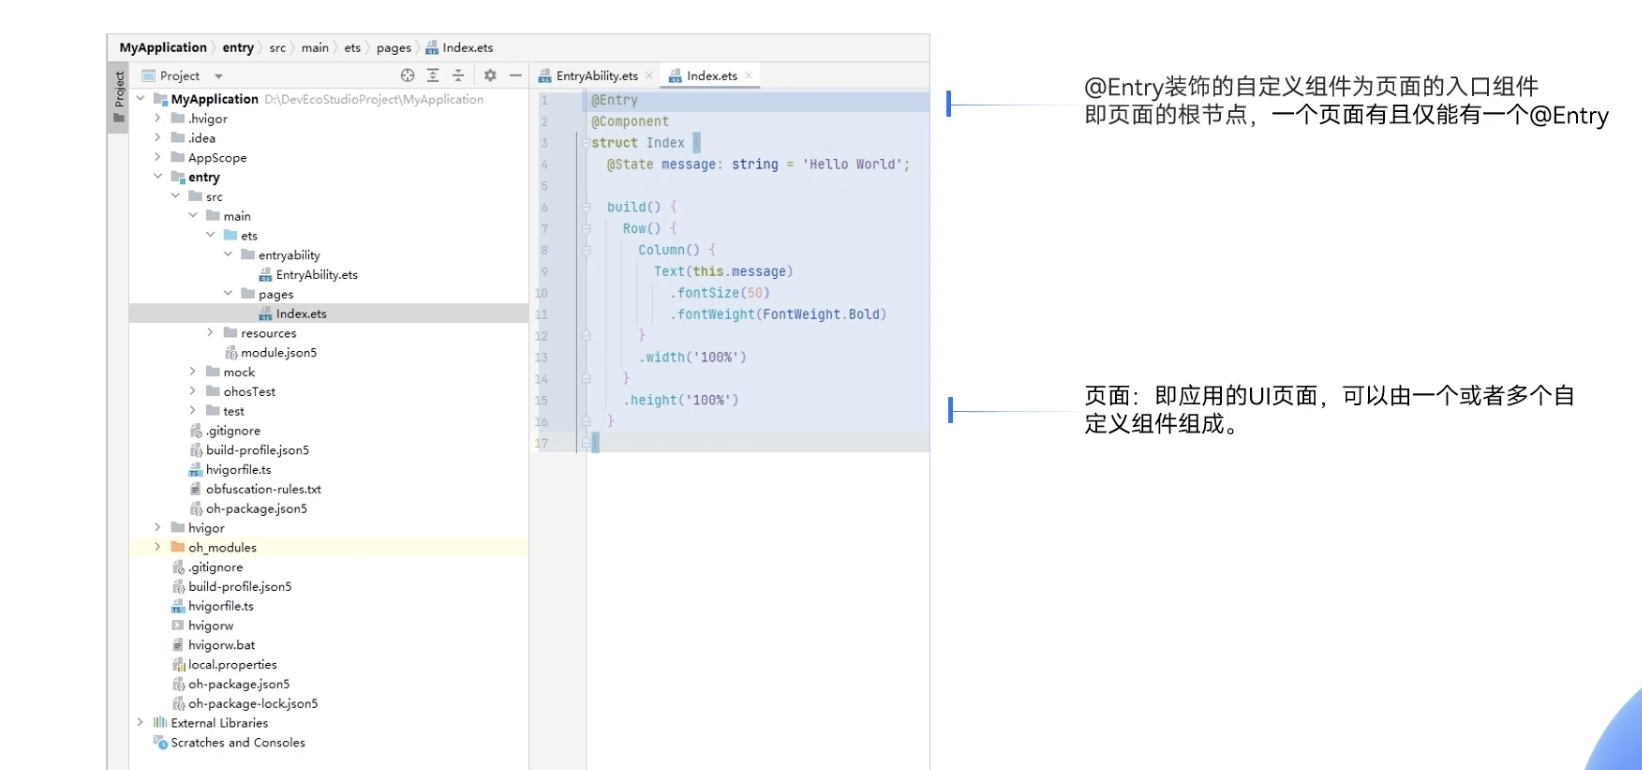
Task: Expand the ohosTest folder
Action: pyautogui.click(x=193, y=391)
